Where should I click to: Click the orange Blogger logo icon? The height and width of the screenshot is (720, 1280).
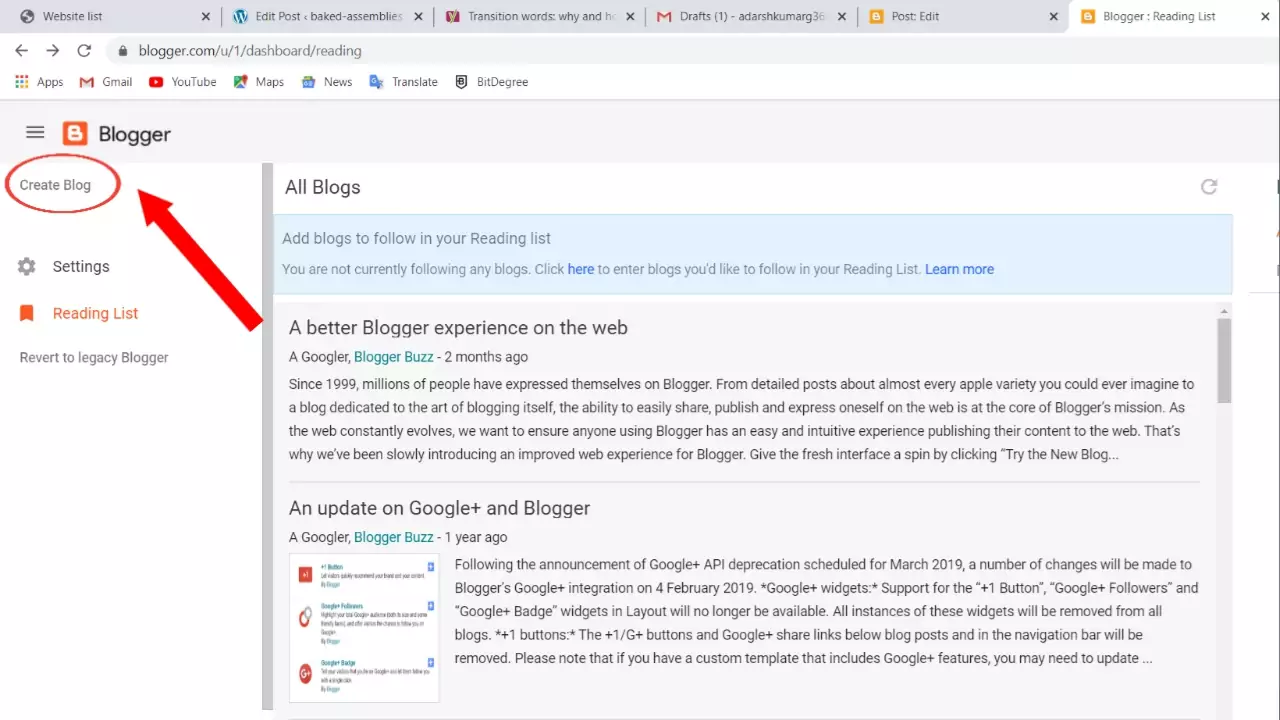click(x=75, y=134)
